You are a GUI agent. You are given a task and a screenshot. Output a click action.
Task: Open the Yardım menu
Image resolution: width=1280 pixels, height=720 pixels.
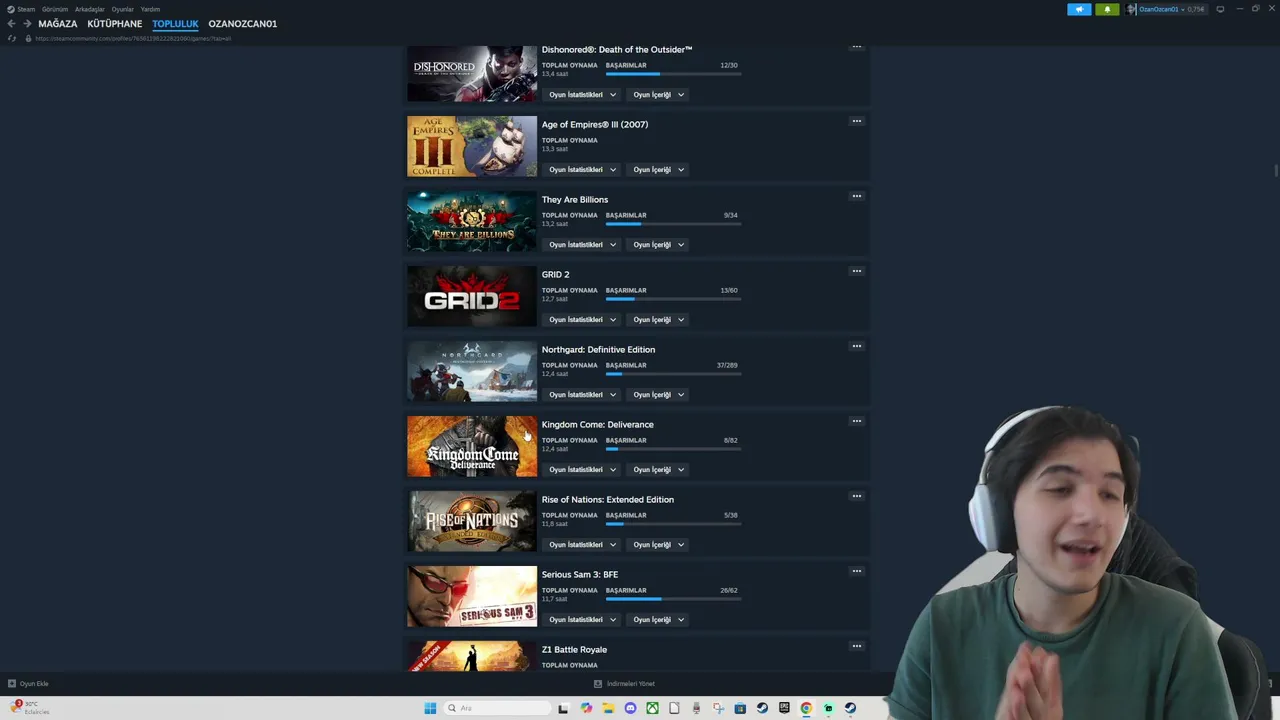150,9
